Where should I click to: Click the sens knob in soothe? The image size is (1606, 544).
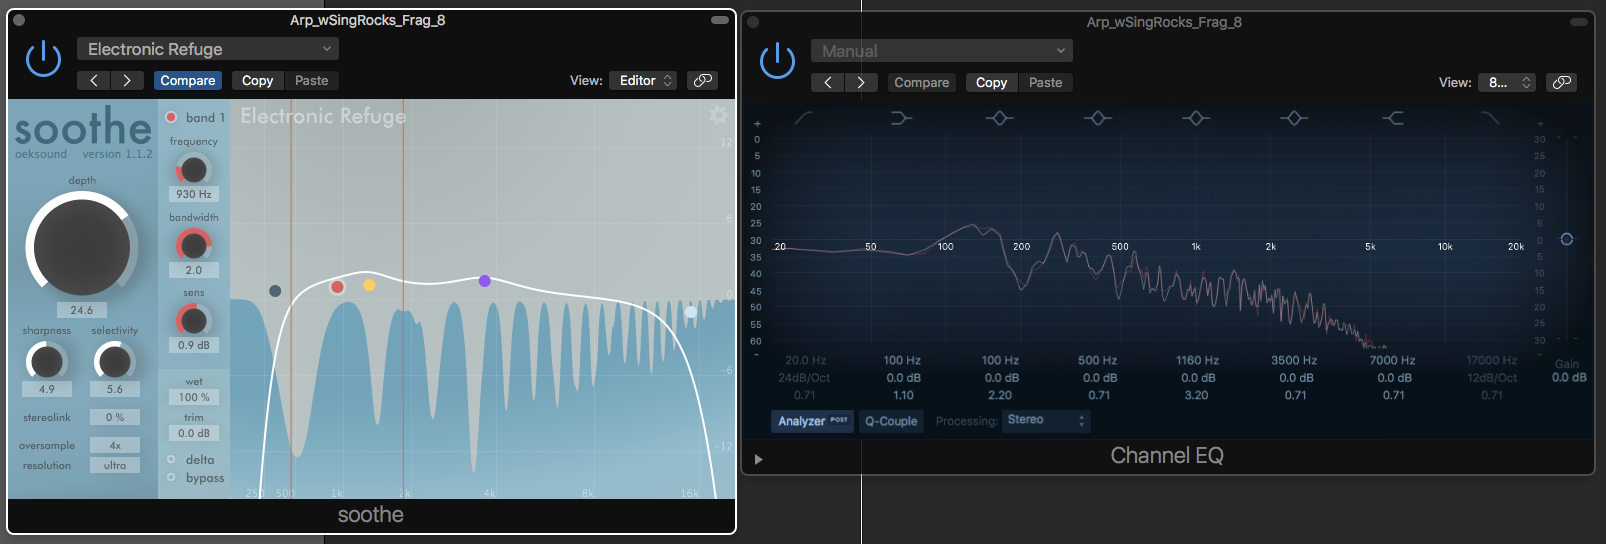coord(194,320)
